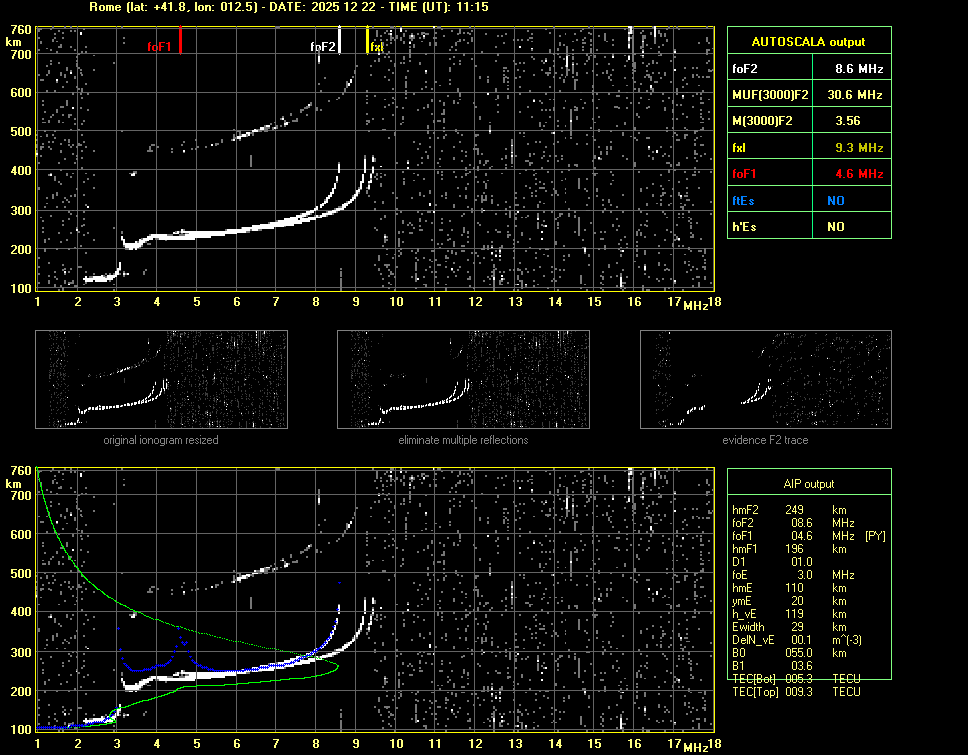This screenshot has height=755, width=968.
Task: Click the blue ftEs NO value
Action: (x=835, y=200)
